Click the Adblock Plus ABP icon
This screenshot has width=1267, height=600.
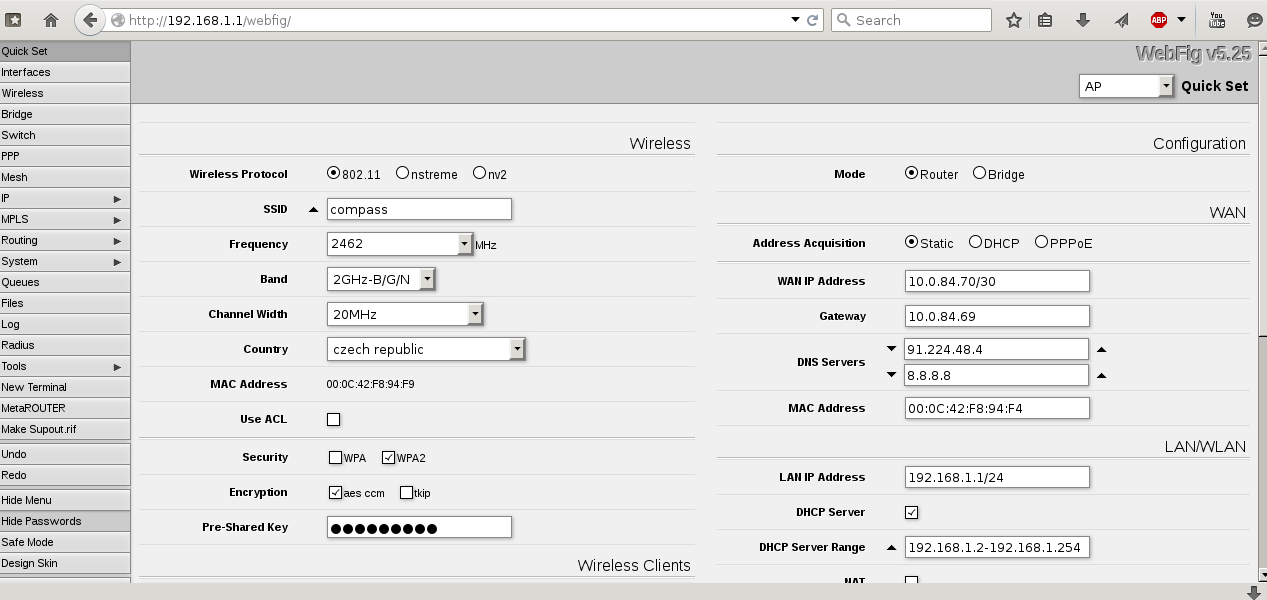(1159, 20)
